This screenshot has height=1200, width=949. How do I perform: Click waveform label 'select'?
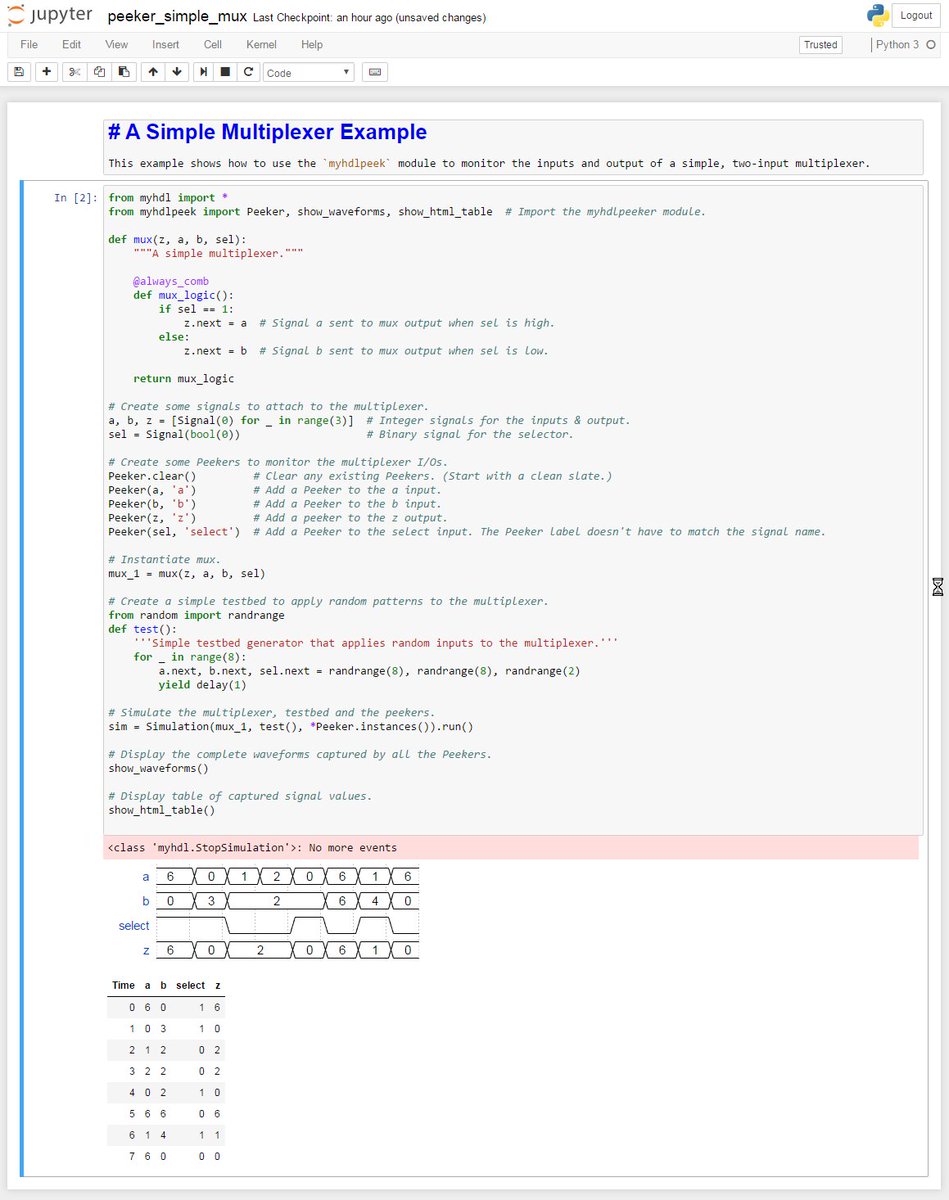[x=134, y=926]
